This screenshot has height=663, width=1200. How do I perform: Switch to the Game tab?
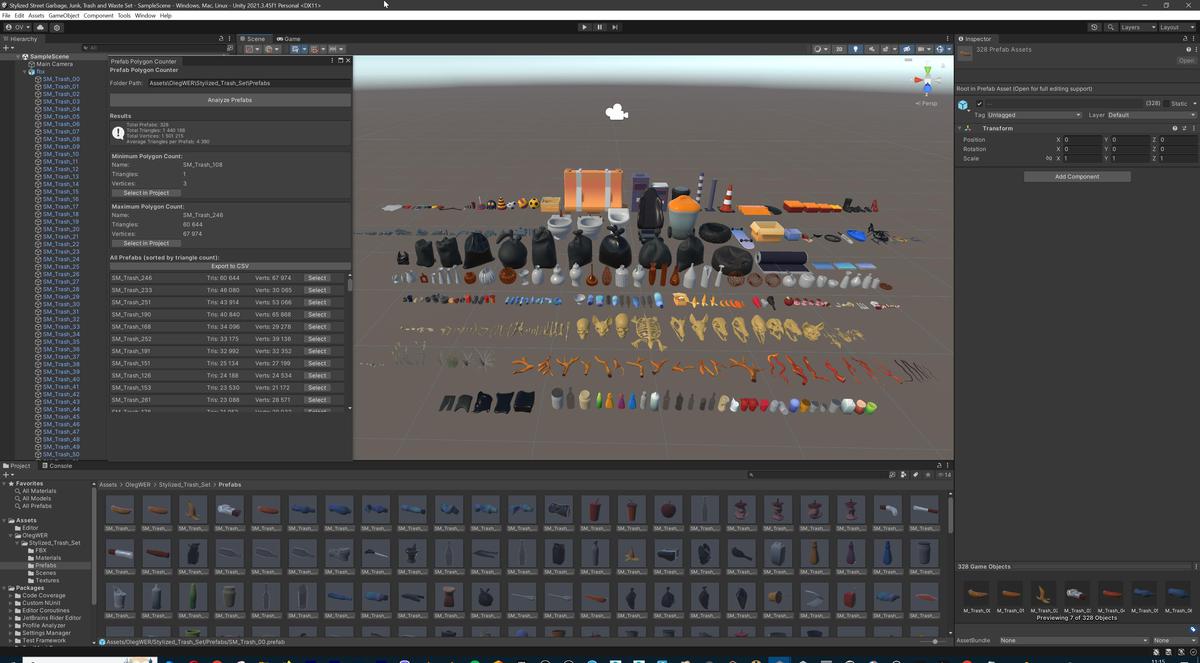[289, 39]
